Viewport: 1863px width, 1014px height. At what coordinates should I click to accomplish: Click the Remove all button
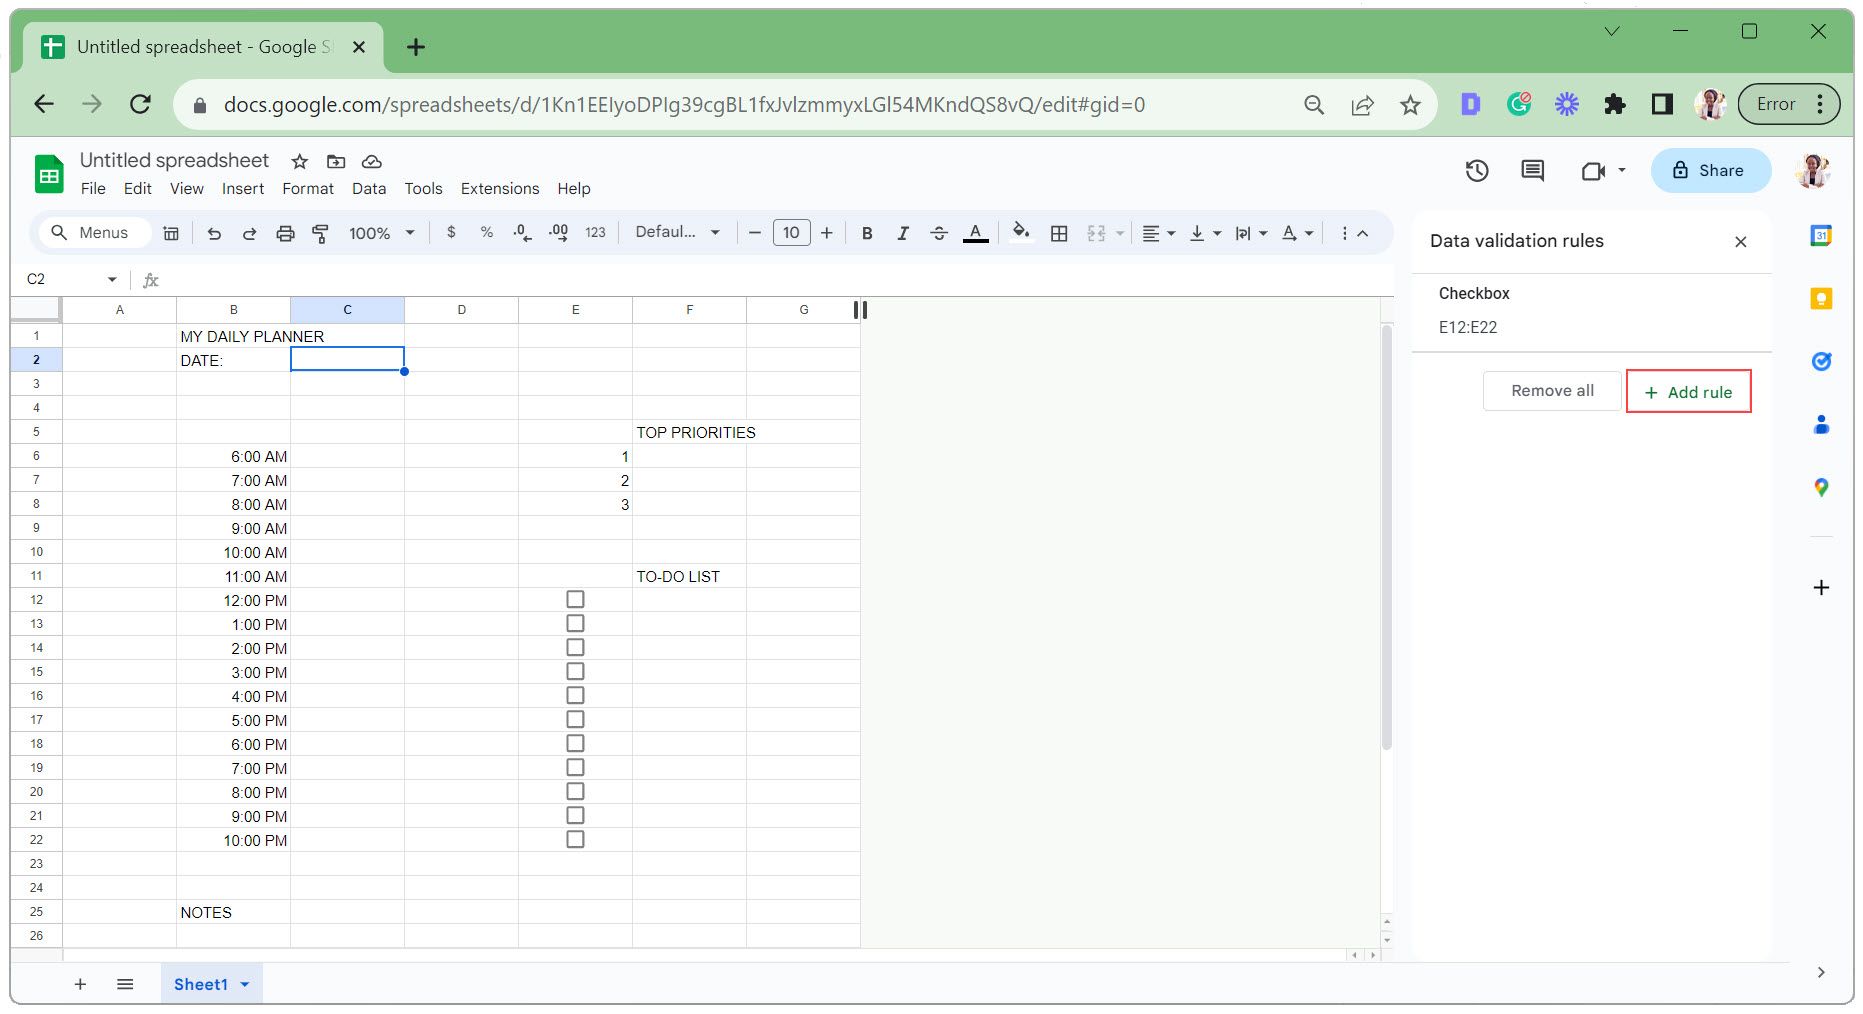coord(1551,391)
